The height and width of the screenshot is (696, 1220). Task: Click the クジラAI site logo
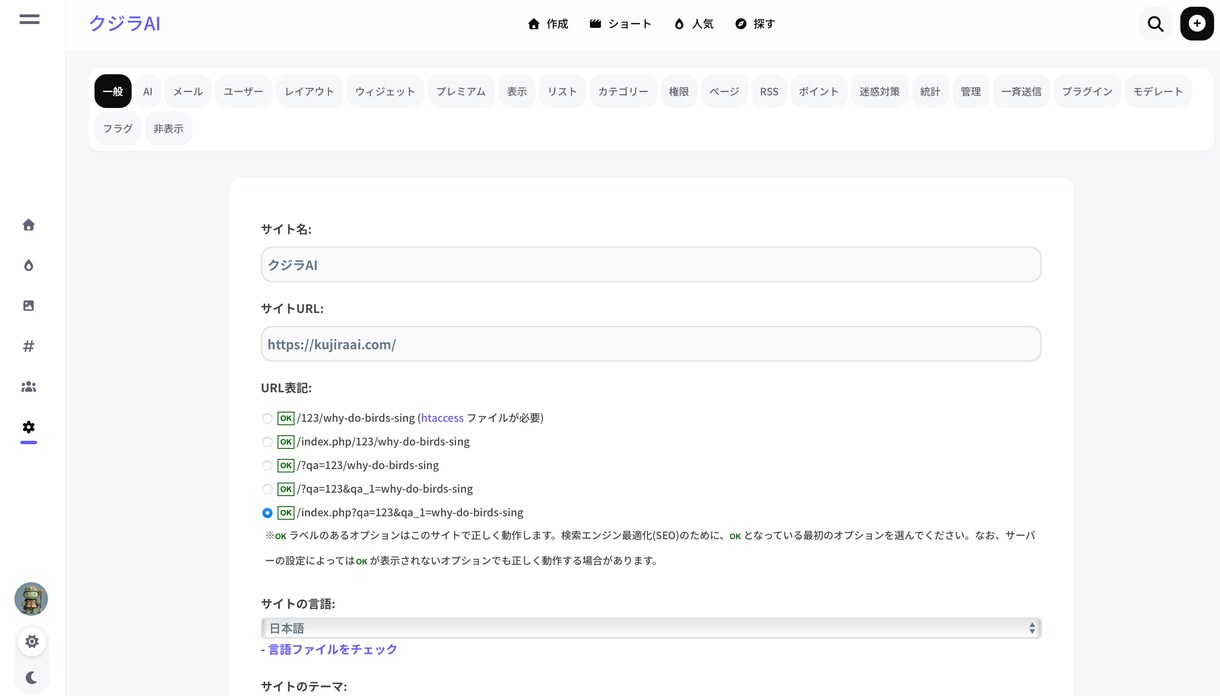[125, 24]
